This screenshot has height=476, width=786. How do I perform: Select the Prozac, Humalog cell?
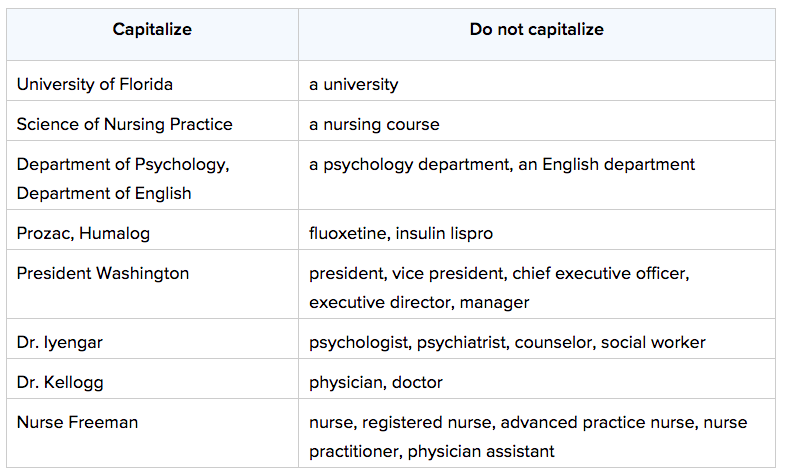tap(152, 229)
